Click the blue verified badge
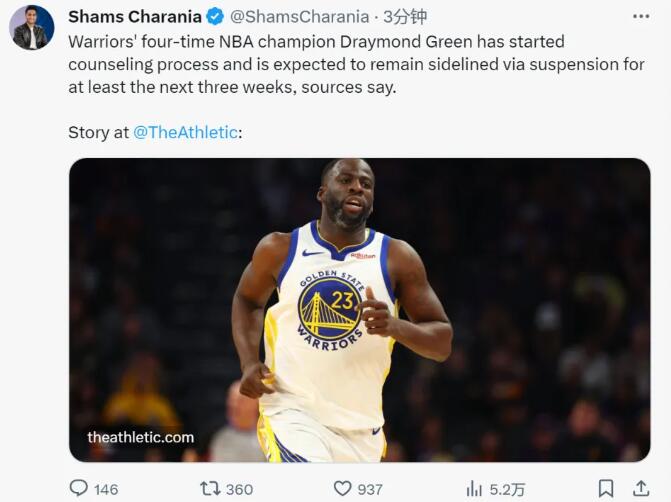This screenshot has width=671, height=502. (x=215, y=17)
